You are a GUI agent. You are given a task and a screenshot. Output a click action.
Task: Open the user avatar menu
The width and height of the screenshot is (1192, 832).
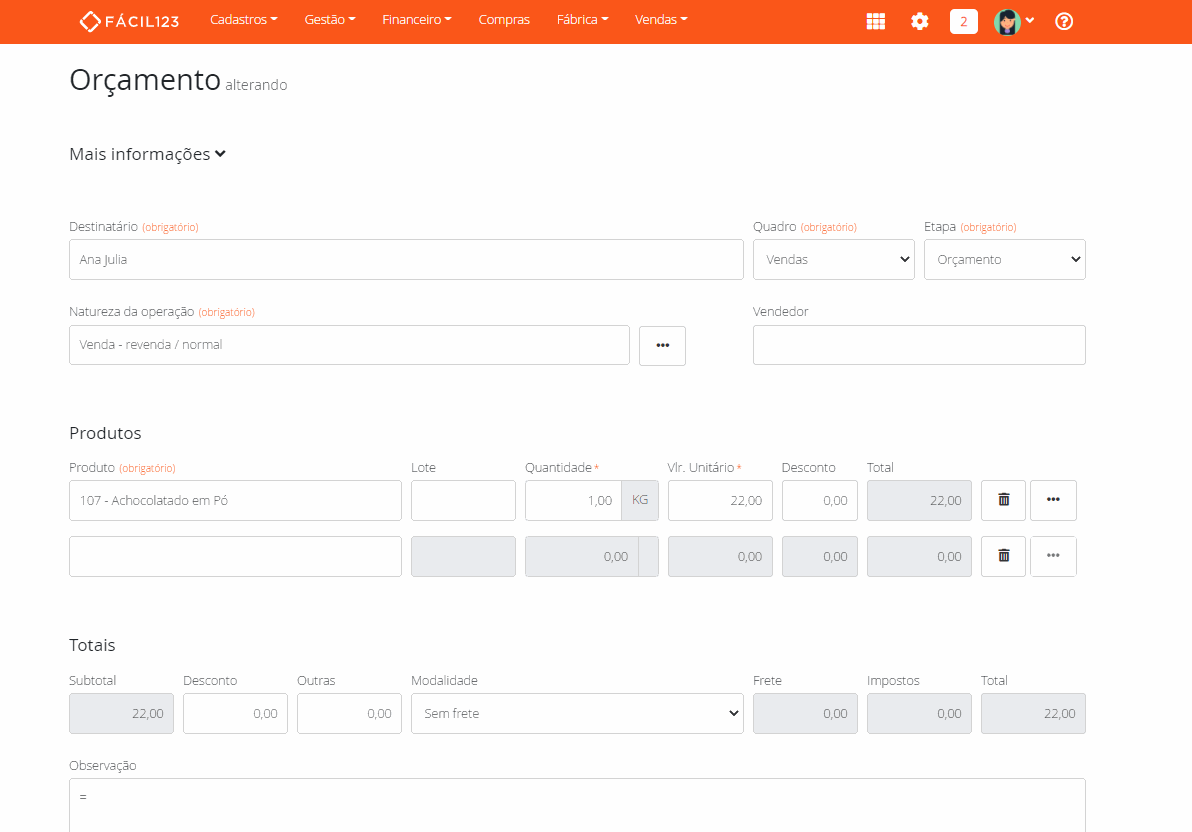(1013, 21)
